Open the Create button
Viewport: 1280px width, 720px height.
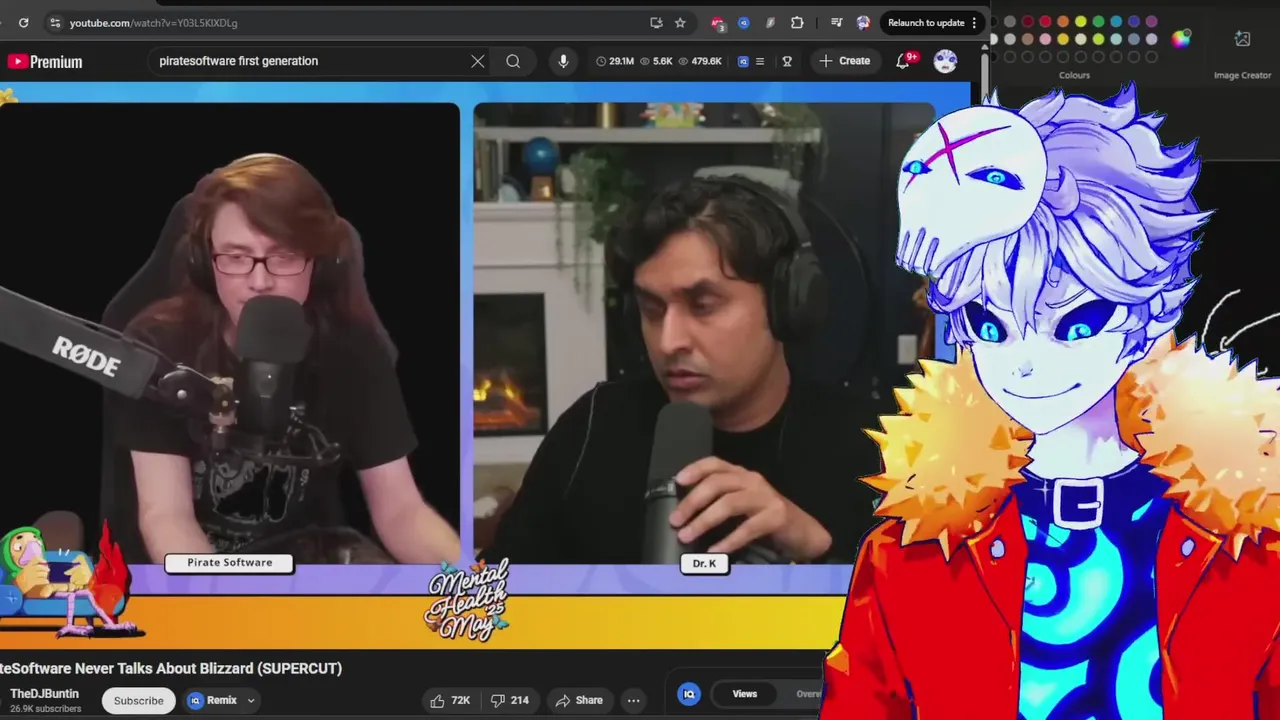845,61
